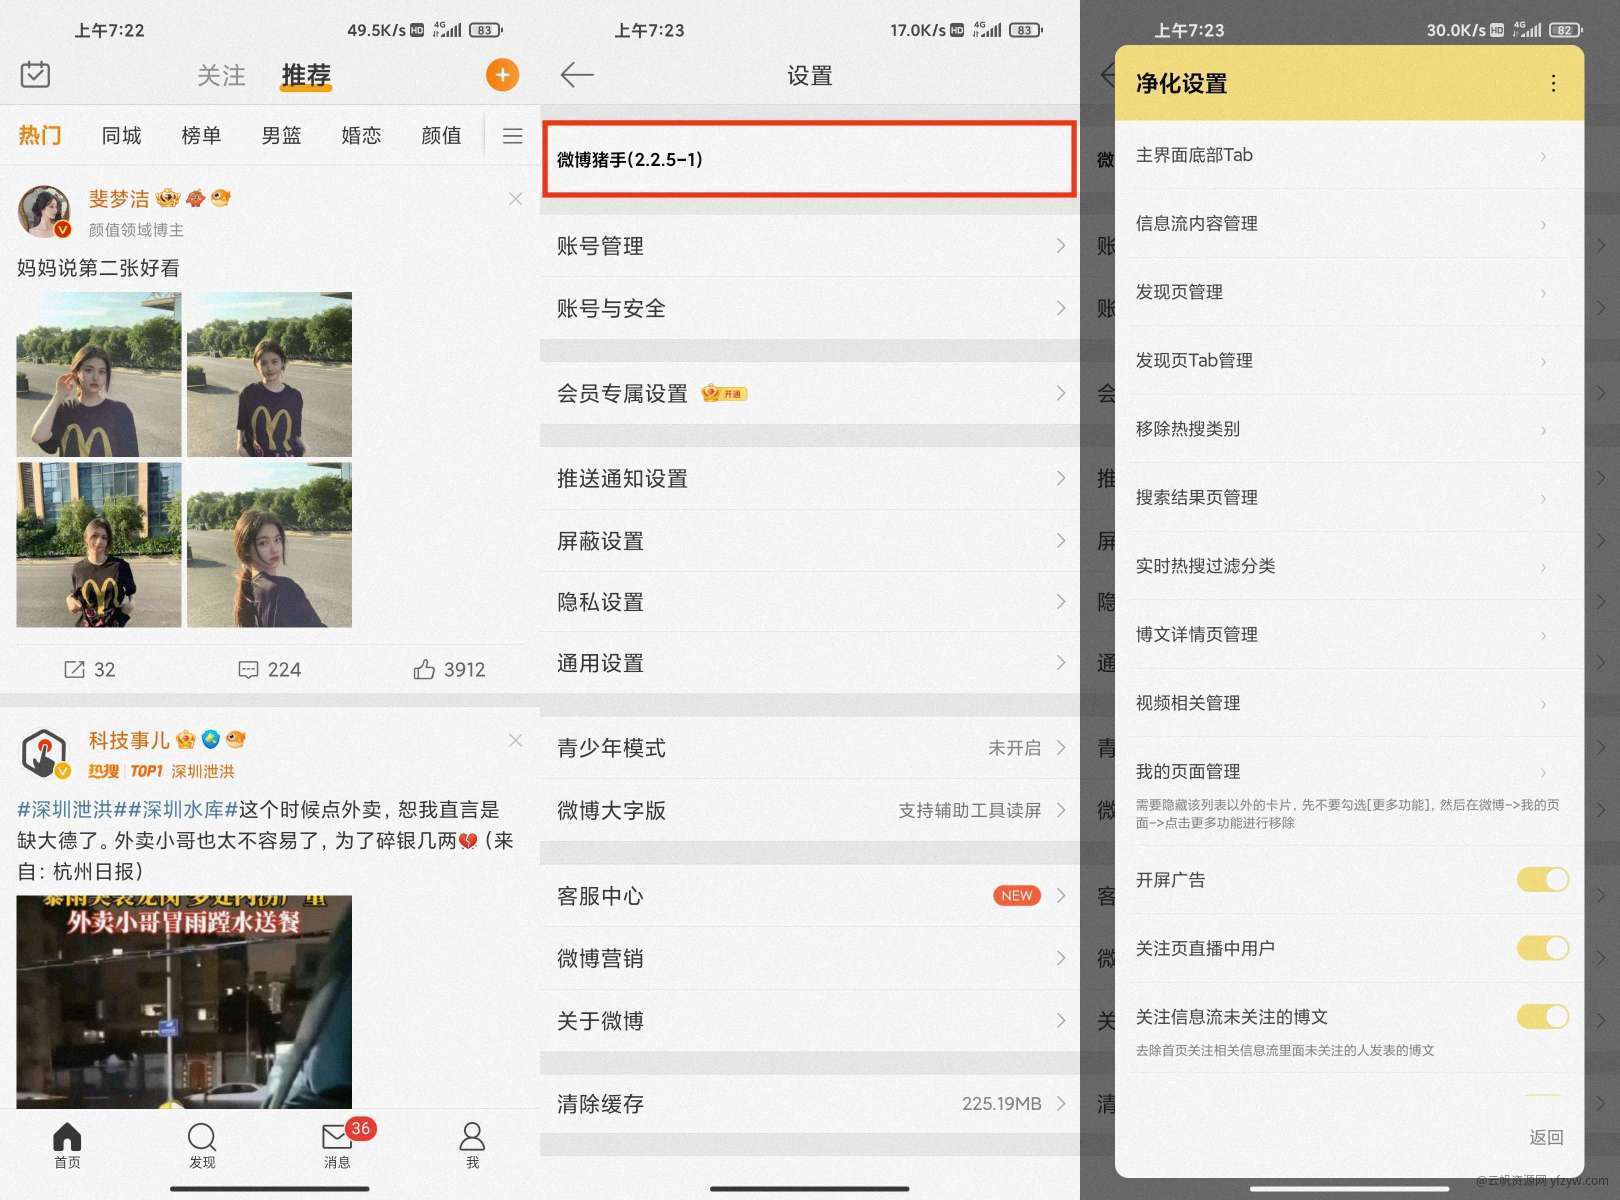The width and height of the screenshot is (1620, 1200).
Task: Like the post with 3912 likes
Action: [x=449, y=669]
